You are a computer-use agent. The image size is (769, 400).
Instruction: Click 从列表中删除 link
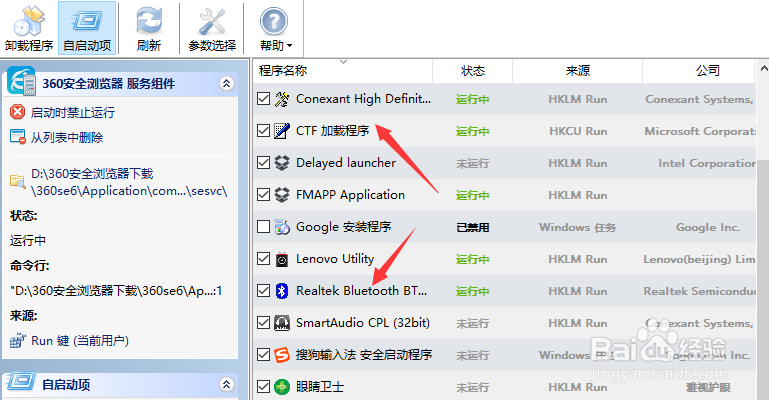coord(67,137)
